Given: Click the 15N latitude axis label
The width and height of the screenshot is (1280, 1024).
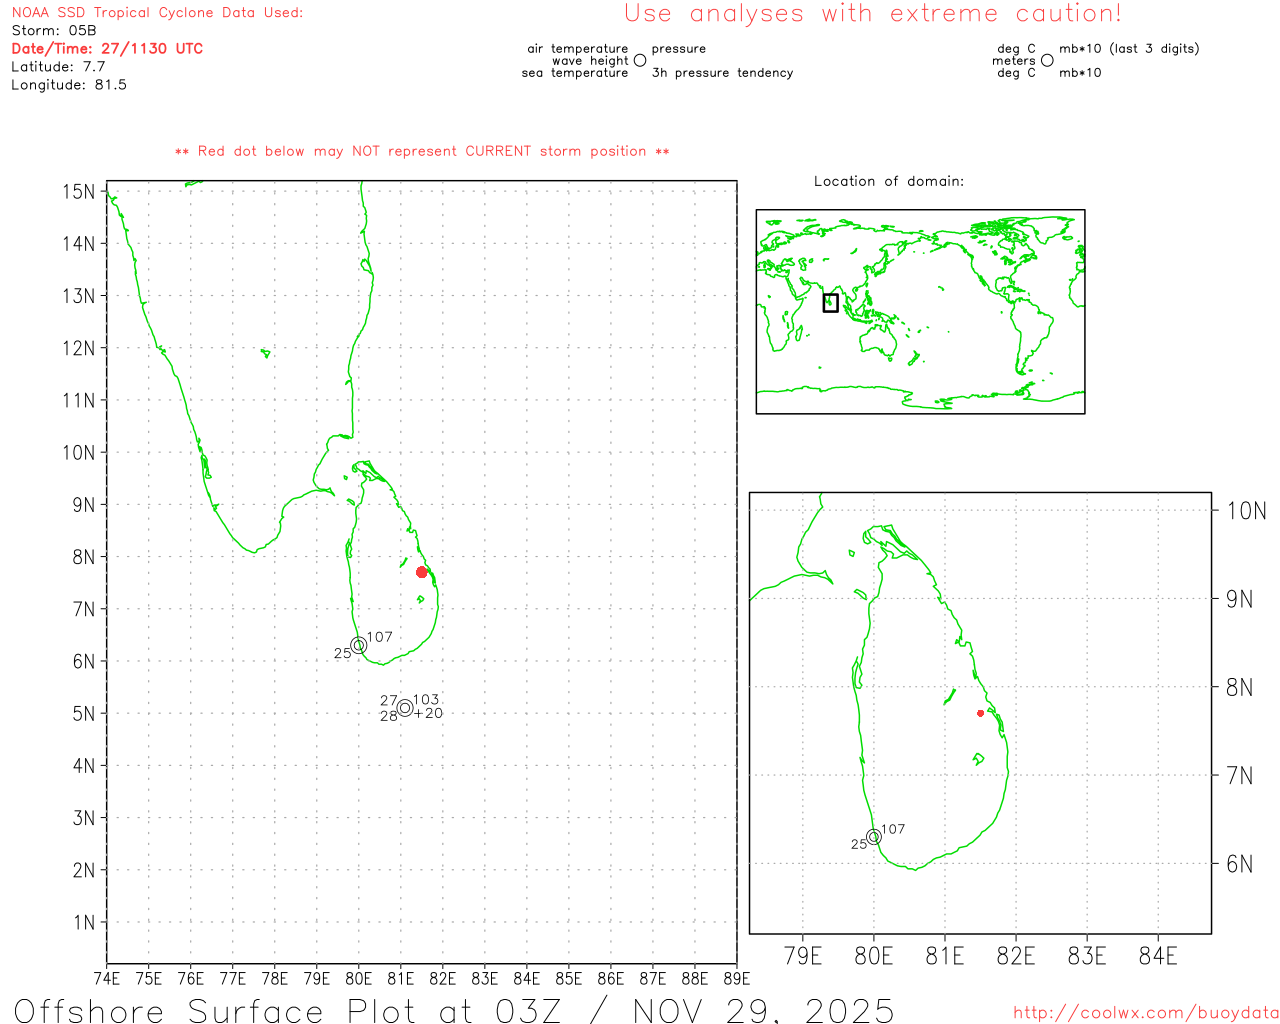Looking at the screenshot, I should coord(79,191).
